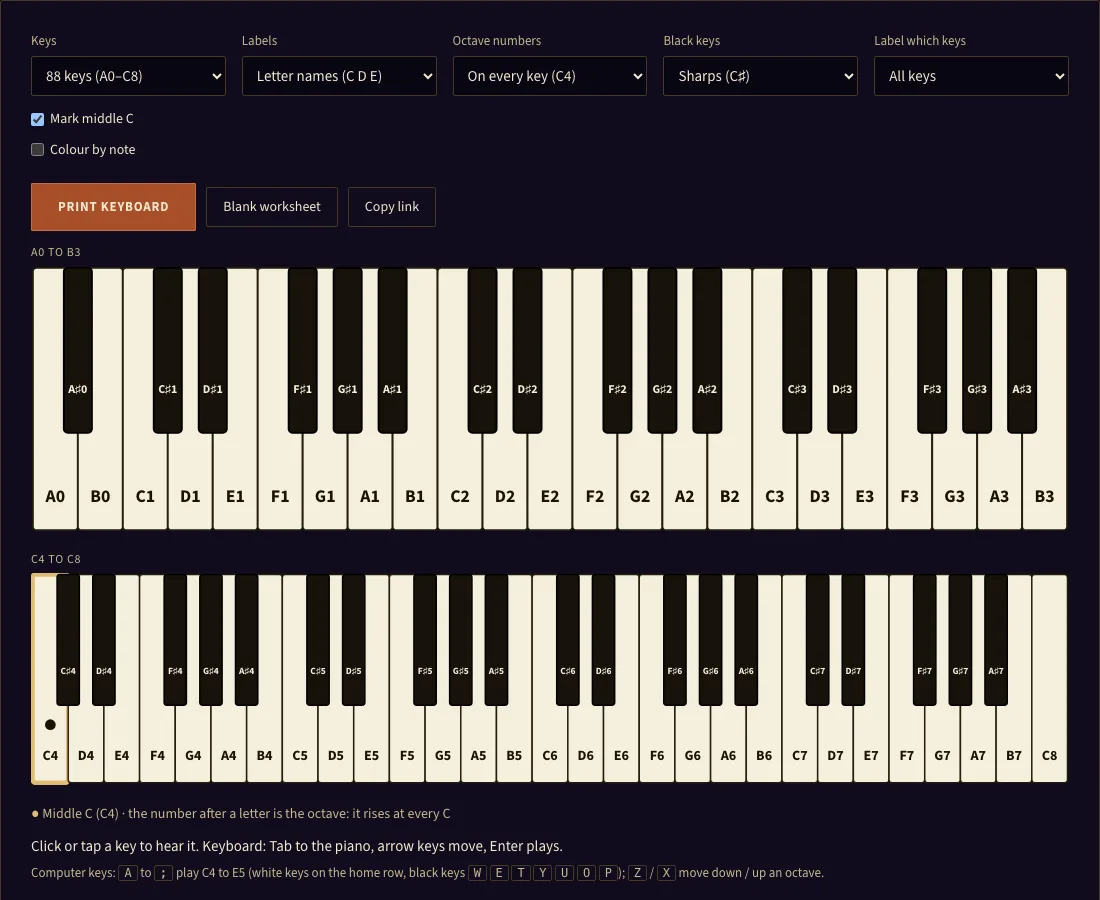The height and width of the screenshot is (900, 1100).
Task: Open the Black keys naming dropdown
Action: point(760,76)
